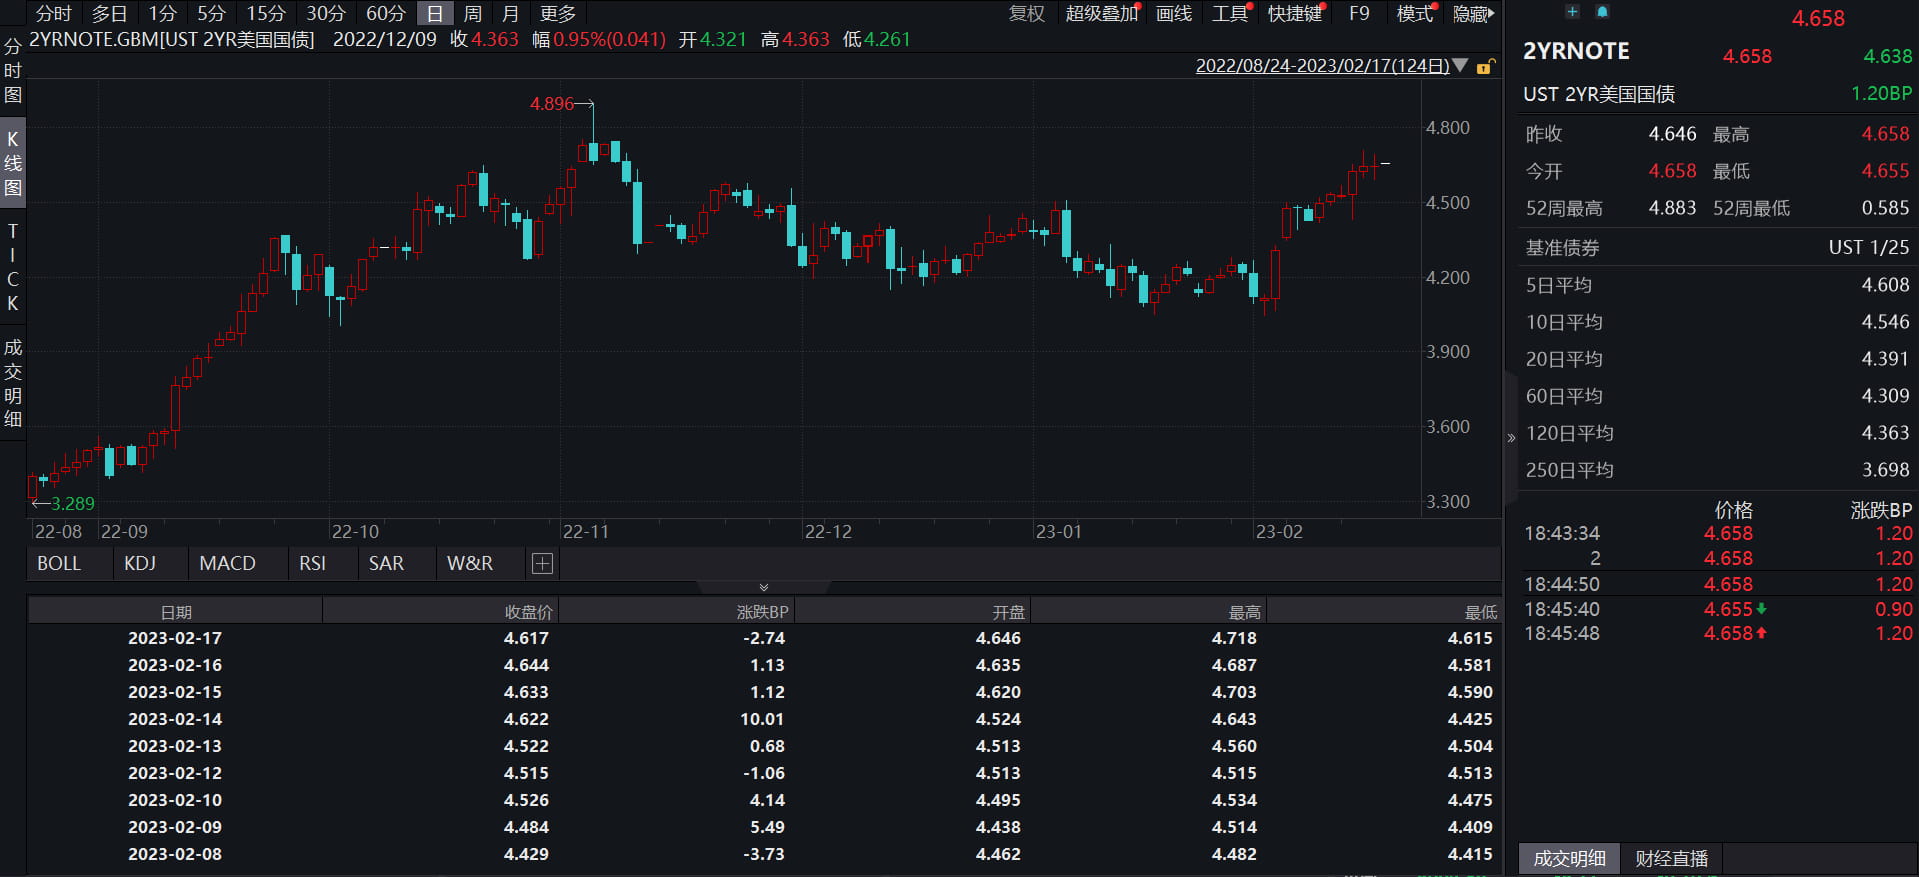Open the 复权 adjustment menu
Image resolution: width=1919 pixels, height=877 pixels.
click(1026, 14)
